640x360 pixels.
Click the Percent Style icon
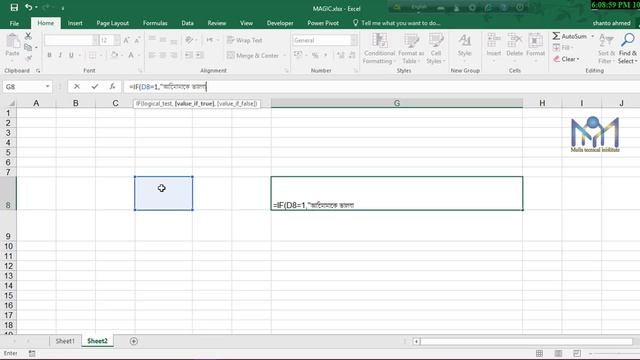tap(315, 55)
